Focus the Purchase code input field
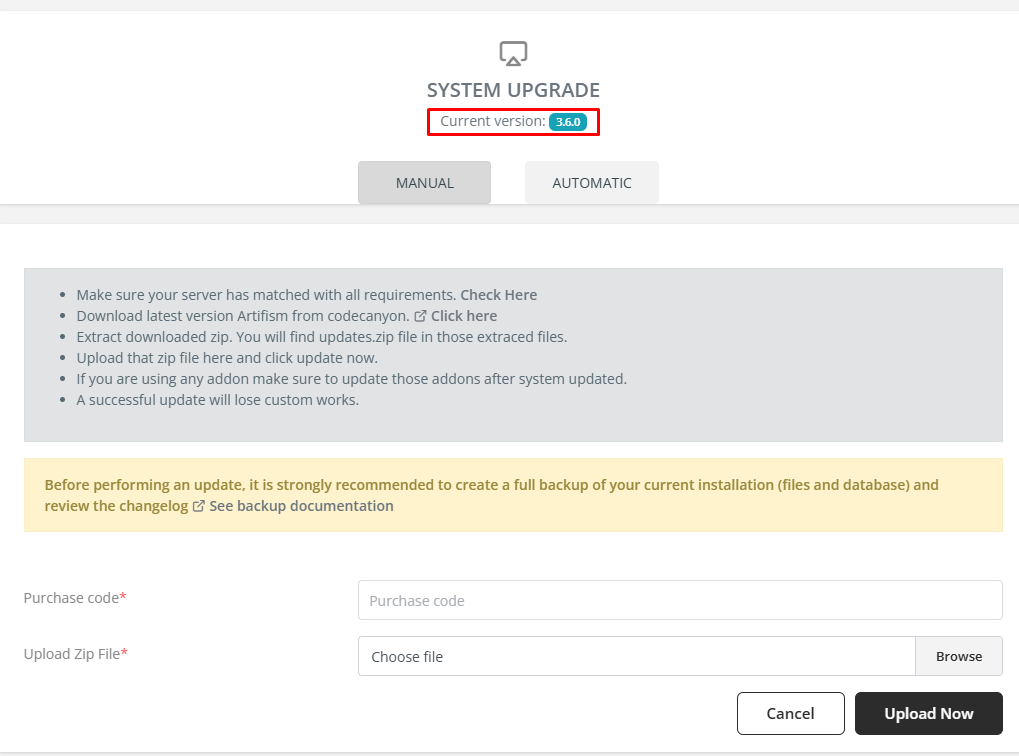 pos(679,601)
